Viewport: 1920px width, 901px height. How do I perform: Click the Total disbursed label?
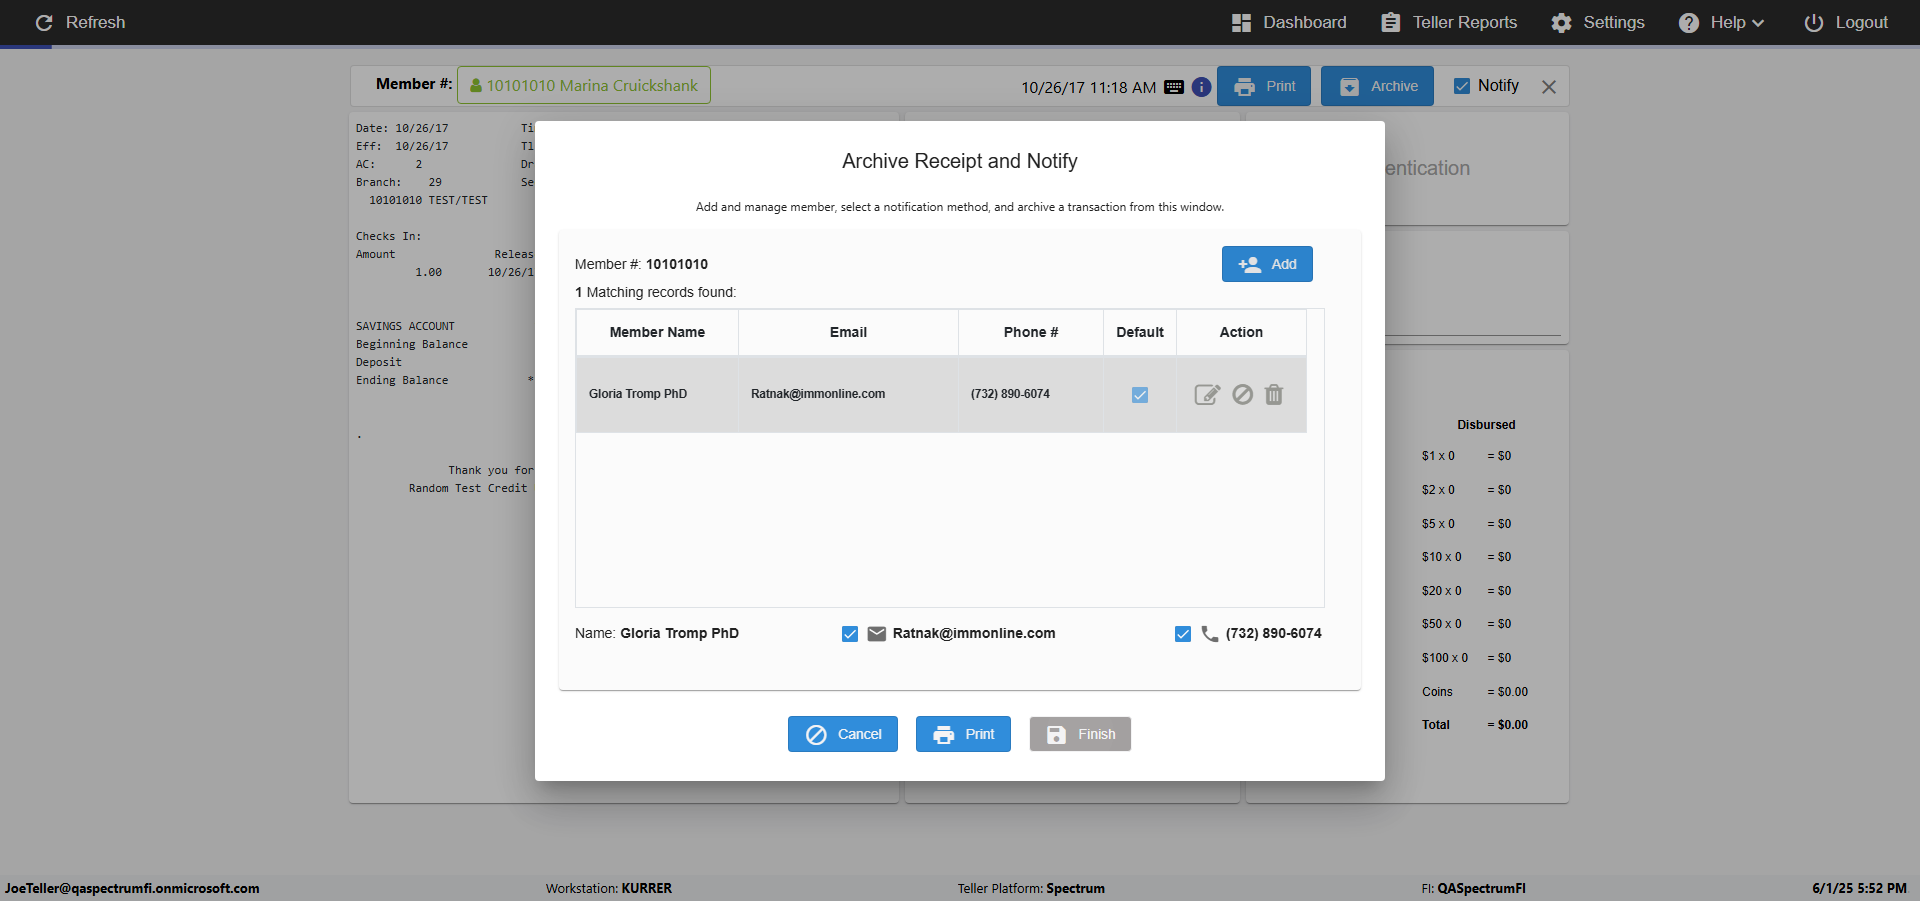[x=1436, y=725]
